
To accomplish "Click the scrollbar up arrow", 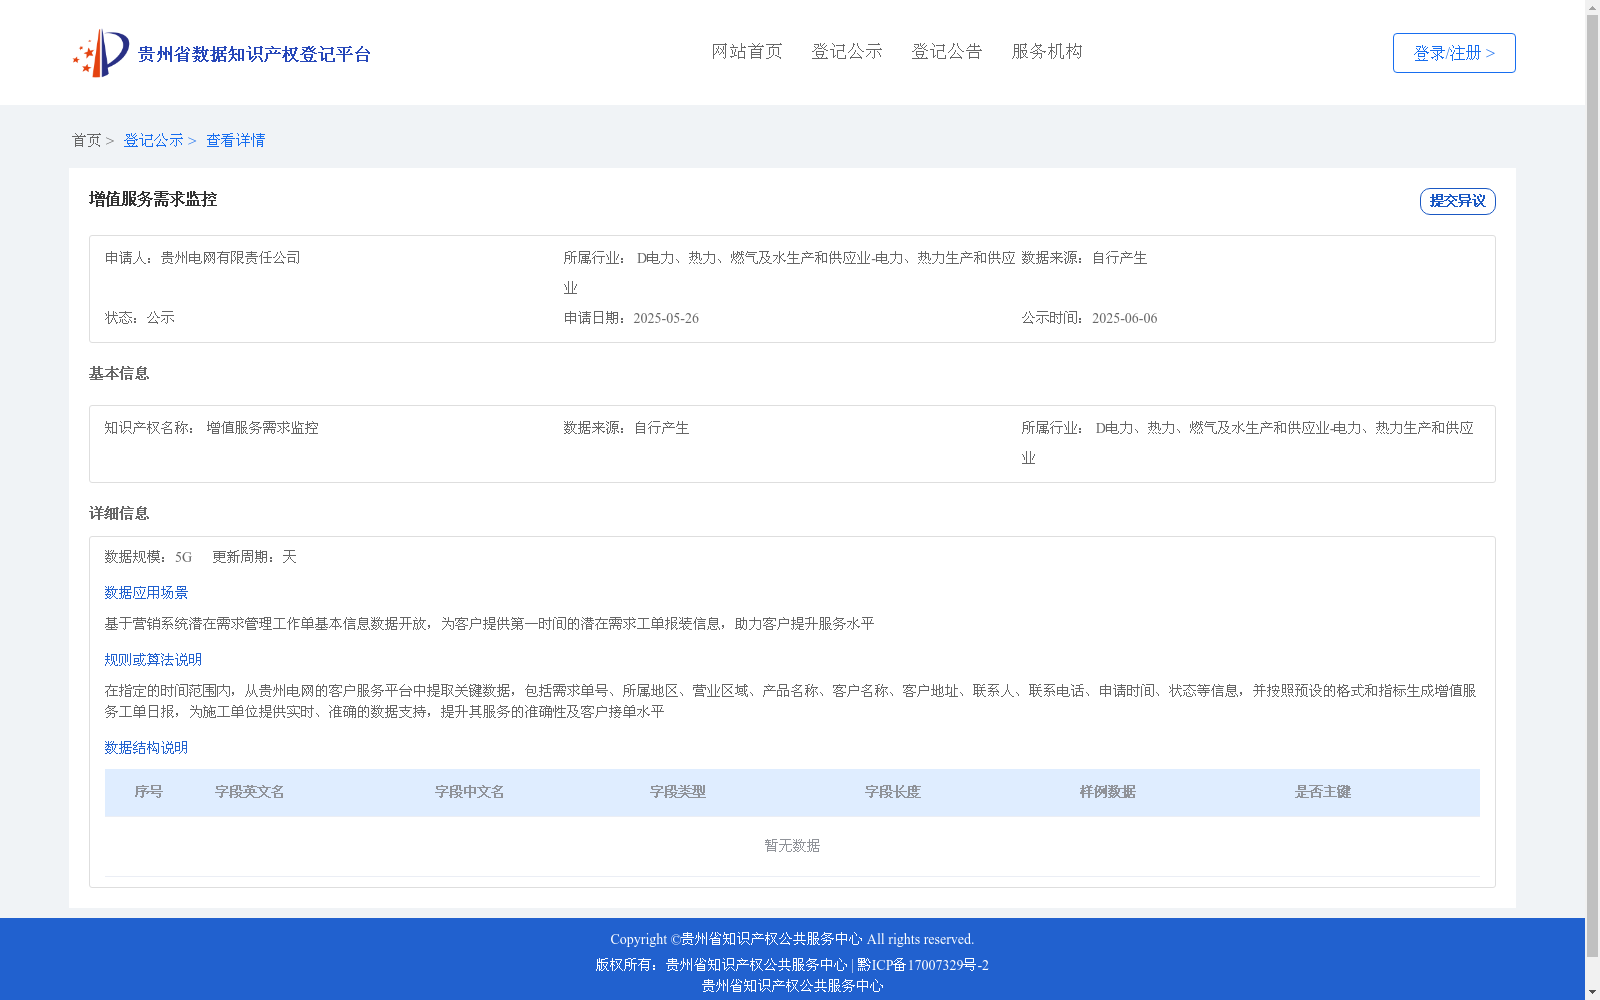I will point(1592,7).
